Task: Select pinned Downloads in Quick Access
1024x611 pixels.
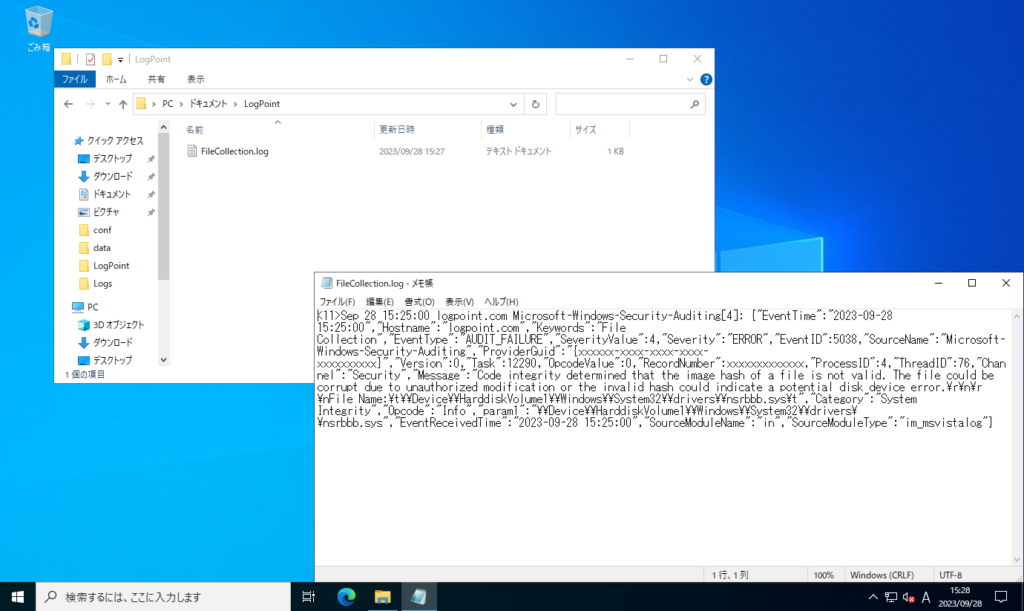Action: (104, 176)
